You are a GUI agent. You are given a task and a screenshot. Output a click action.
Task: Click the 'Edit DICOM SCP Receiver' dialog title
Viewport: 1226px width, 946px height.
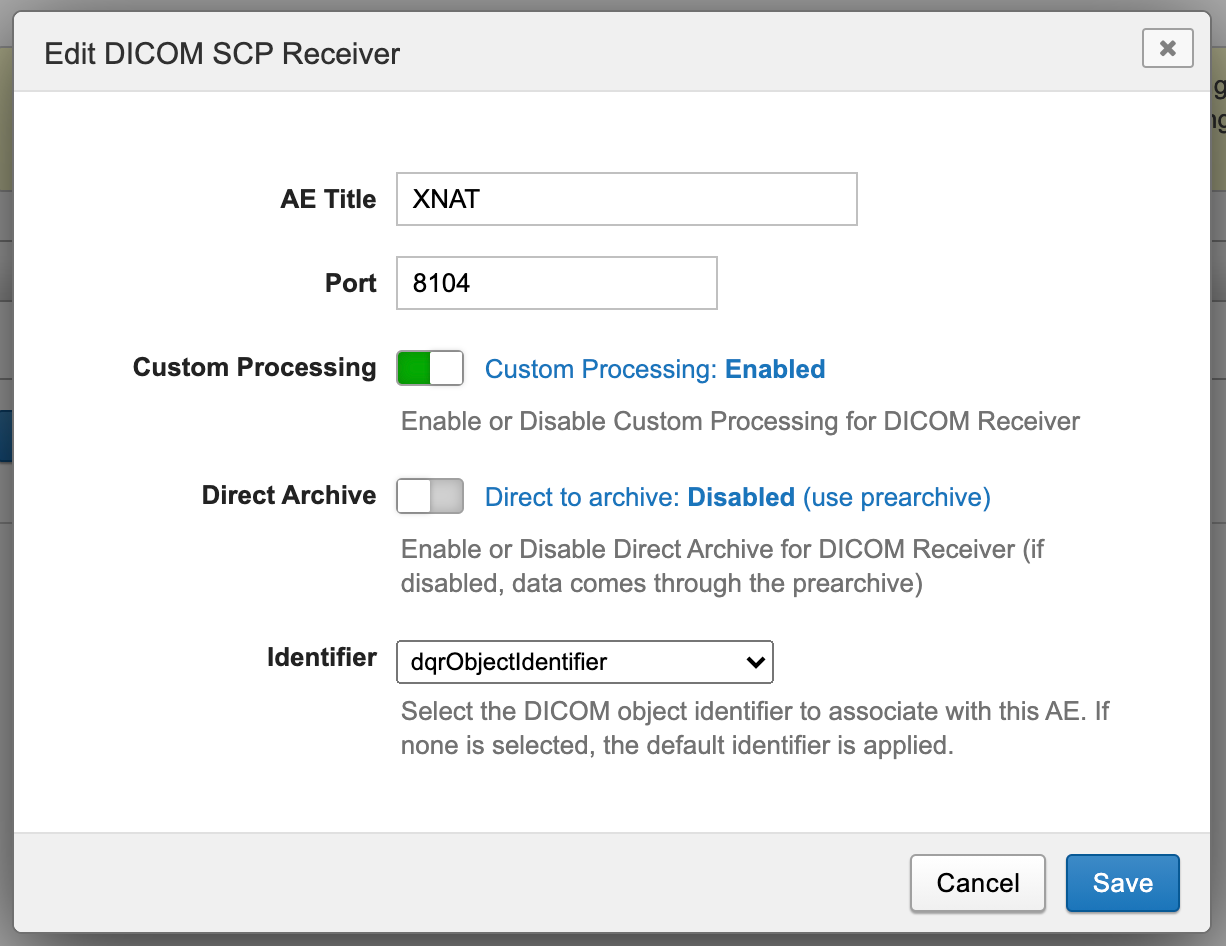pyautogui.click(x=222, y=54)
